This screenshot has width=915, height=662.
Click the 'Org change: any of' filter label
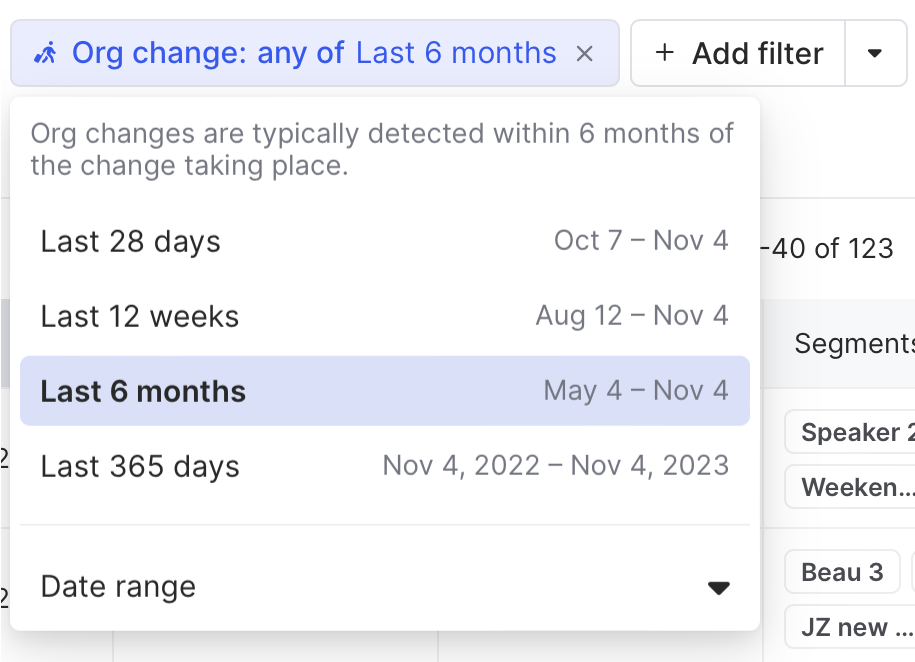point(208,53)
